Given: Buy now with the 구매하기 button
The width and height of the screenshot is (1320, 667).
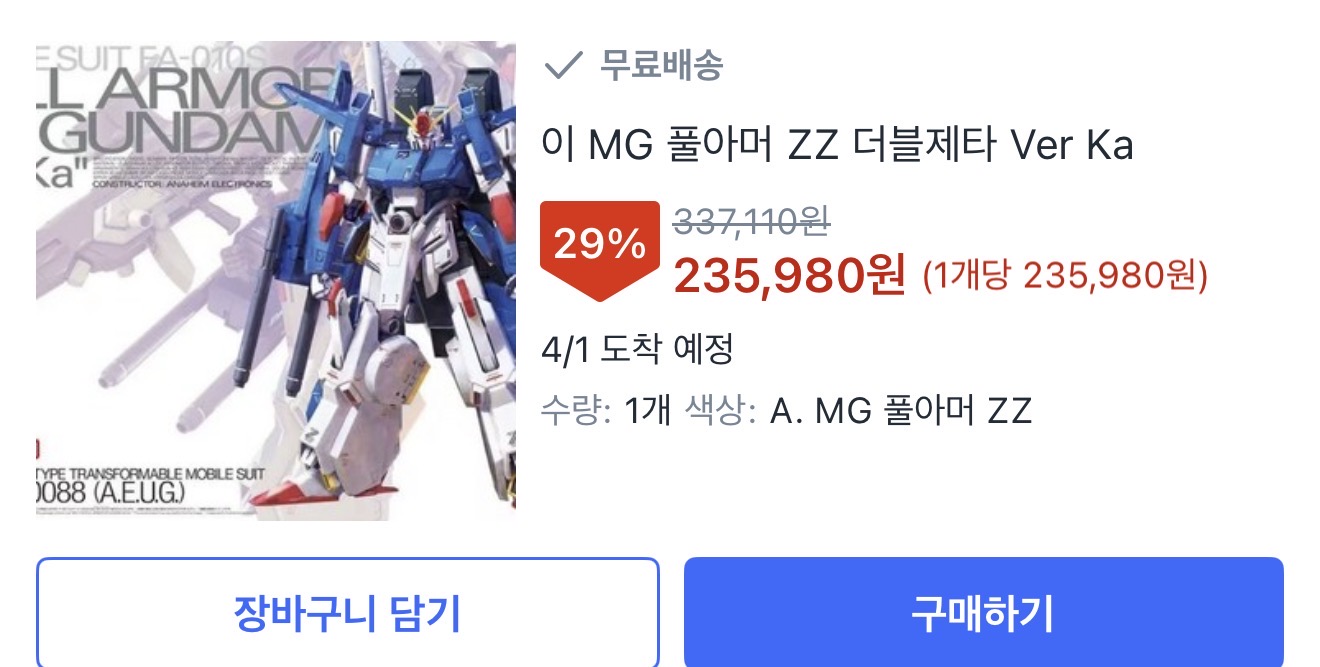Looking at the screenshot, I should tap(983, 613).
